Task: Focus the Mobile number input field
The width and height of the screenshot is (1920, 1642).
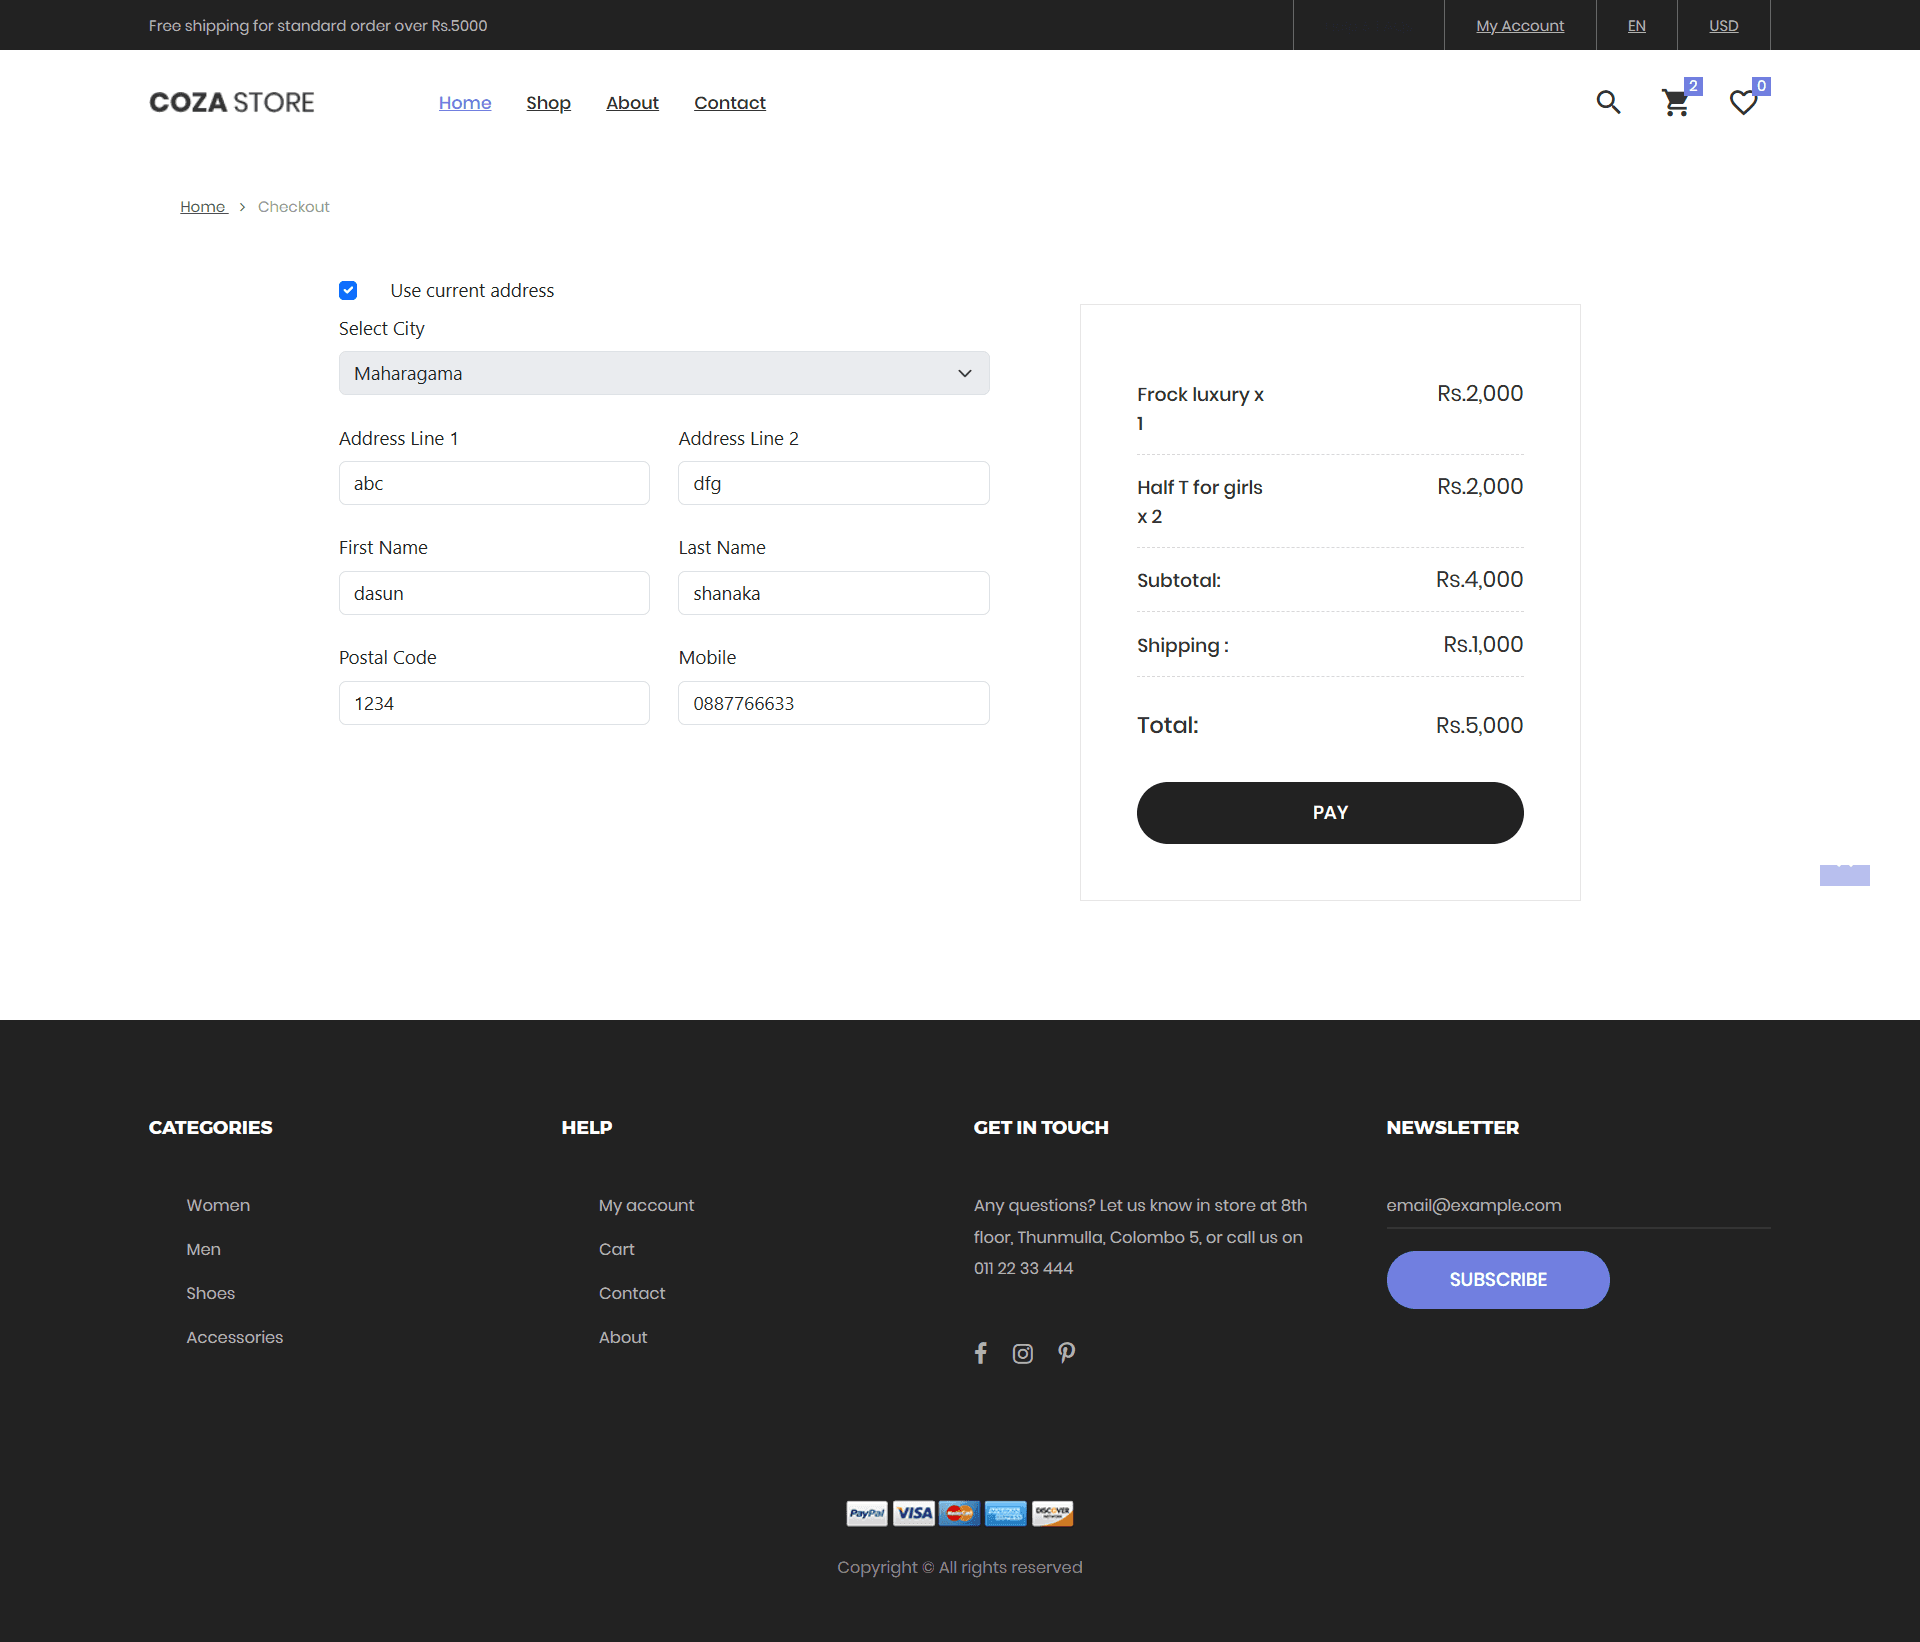Action: coord(834,703)
